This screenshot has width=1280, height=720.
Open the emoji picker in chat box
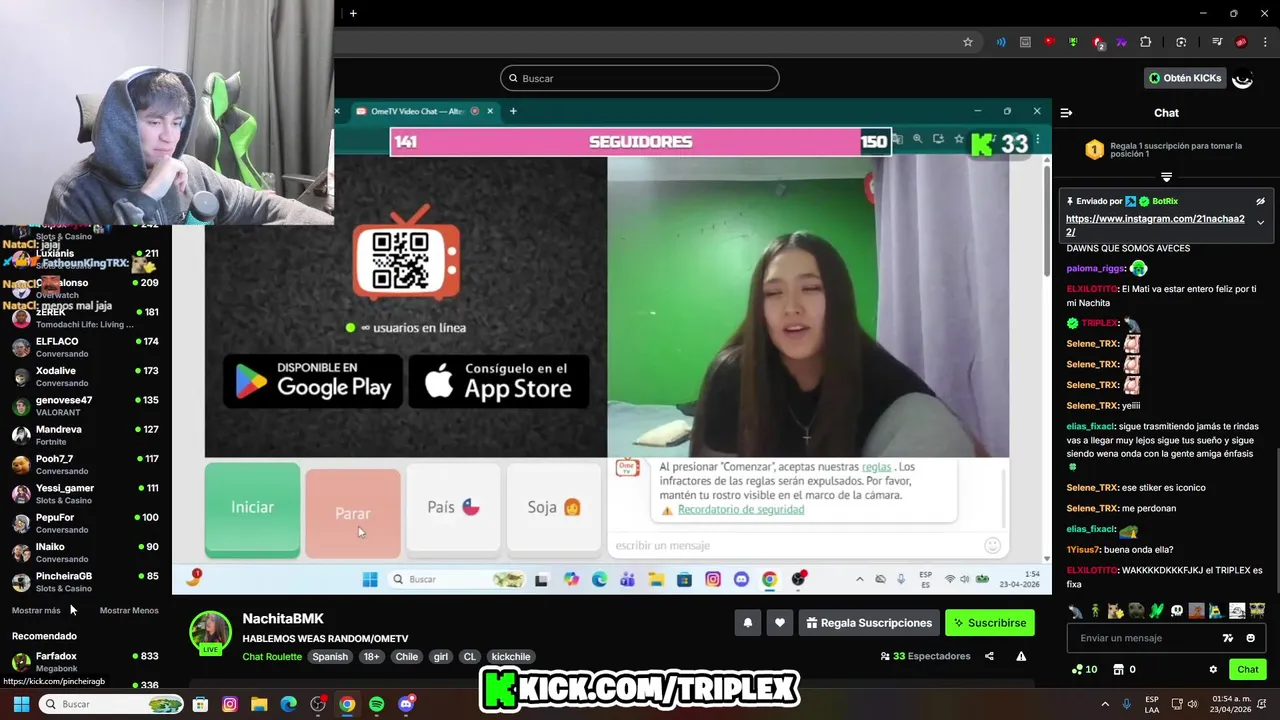[x=1250, y=638]
